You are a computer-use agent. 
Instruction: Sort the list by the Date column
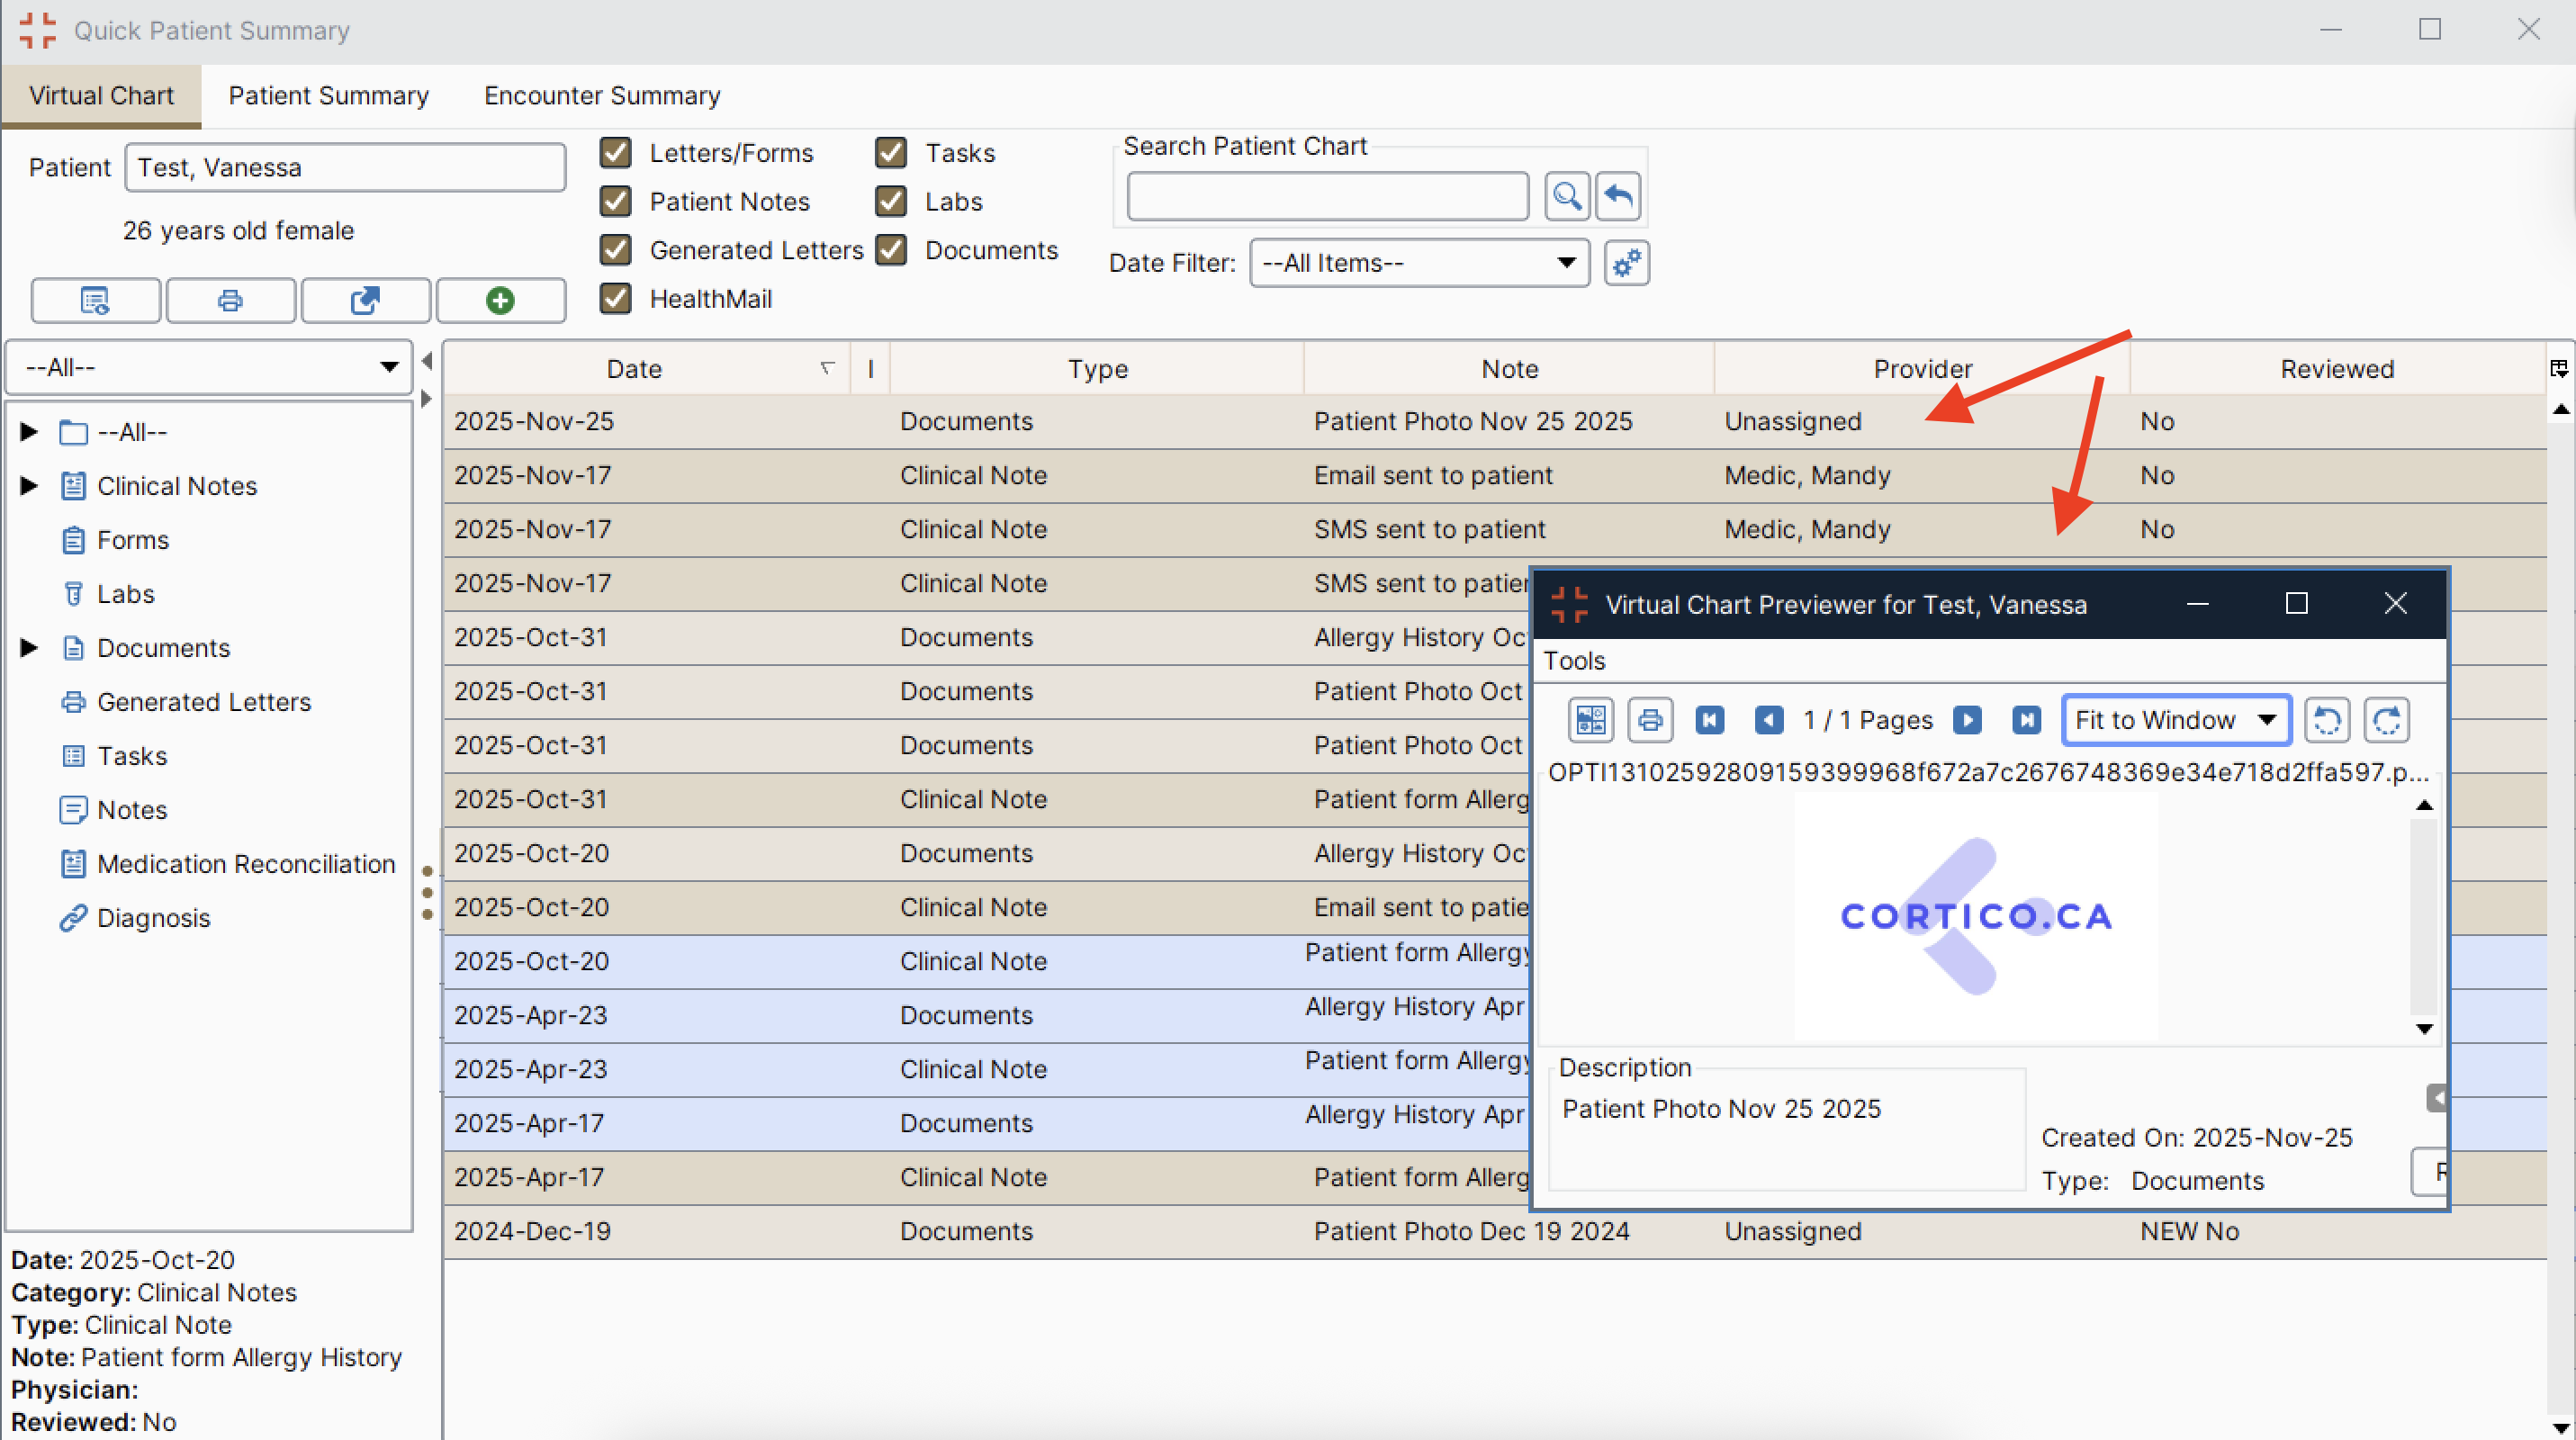click(634, 368)
